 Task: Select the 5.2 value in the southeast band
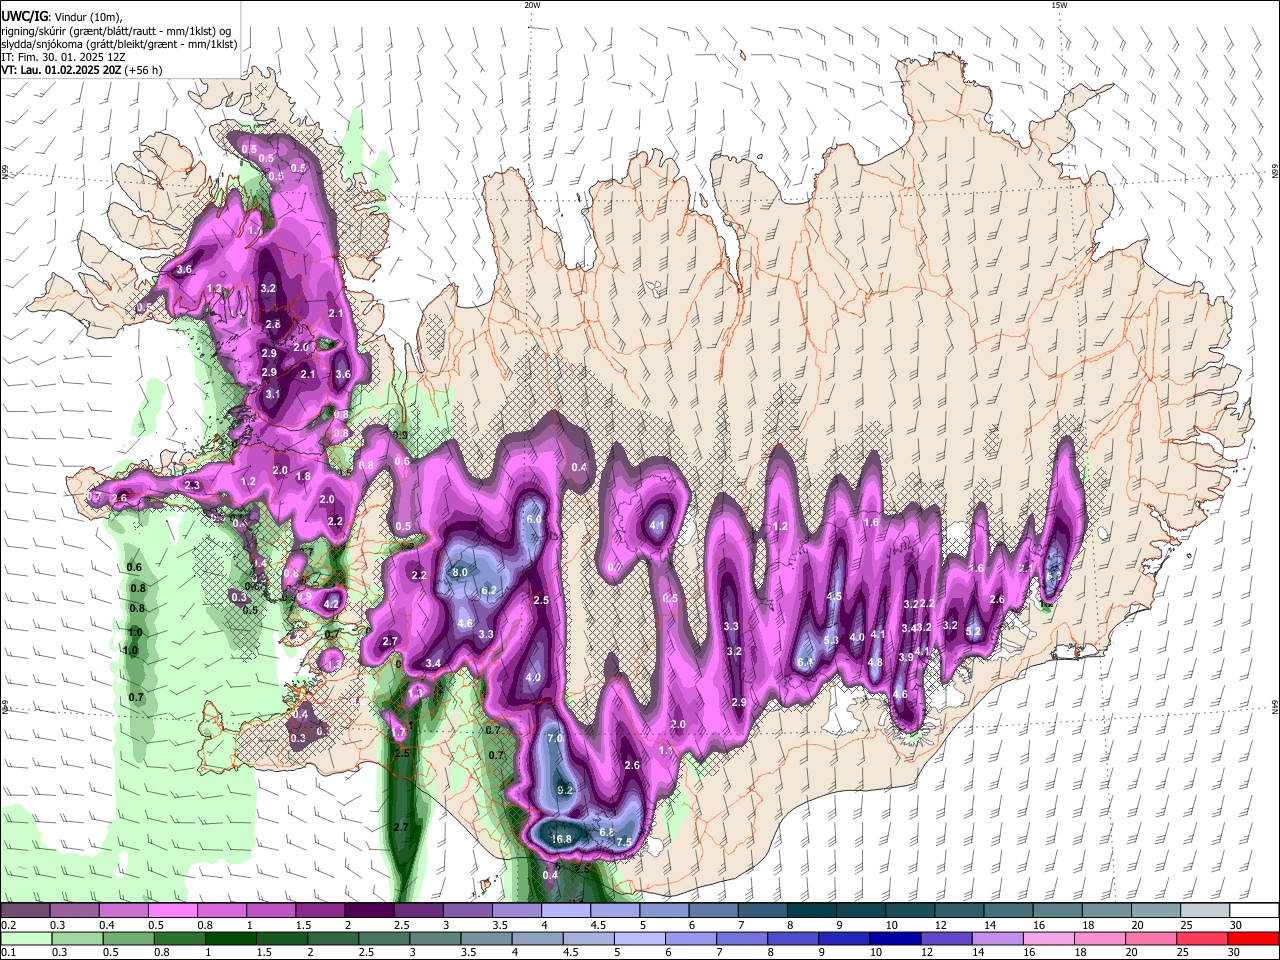tap(973, 632)
